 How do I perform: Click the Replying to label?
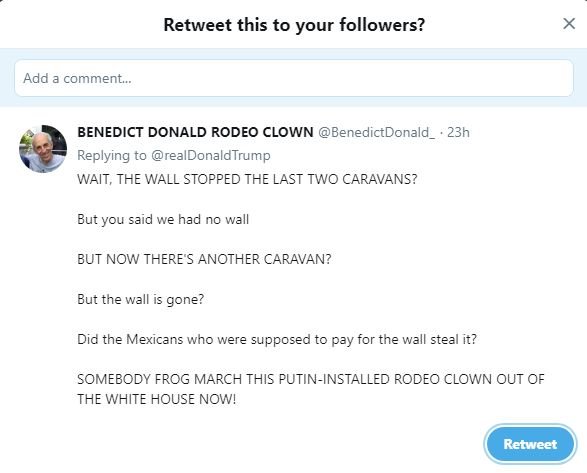pos(112,155)
